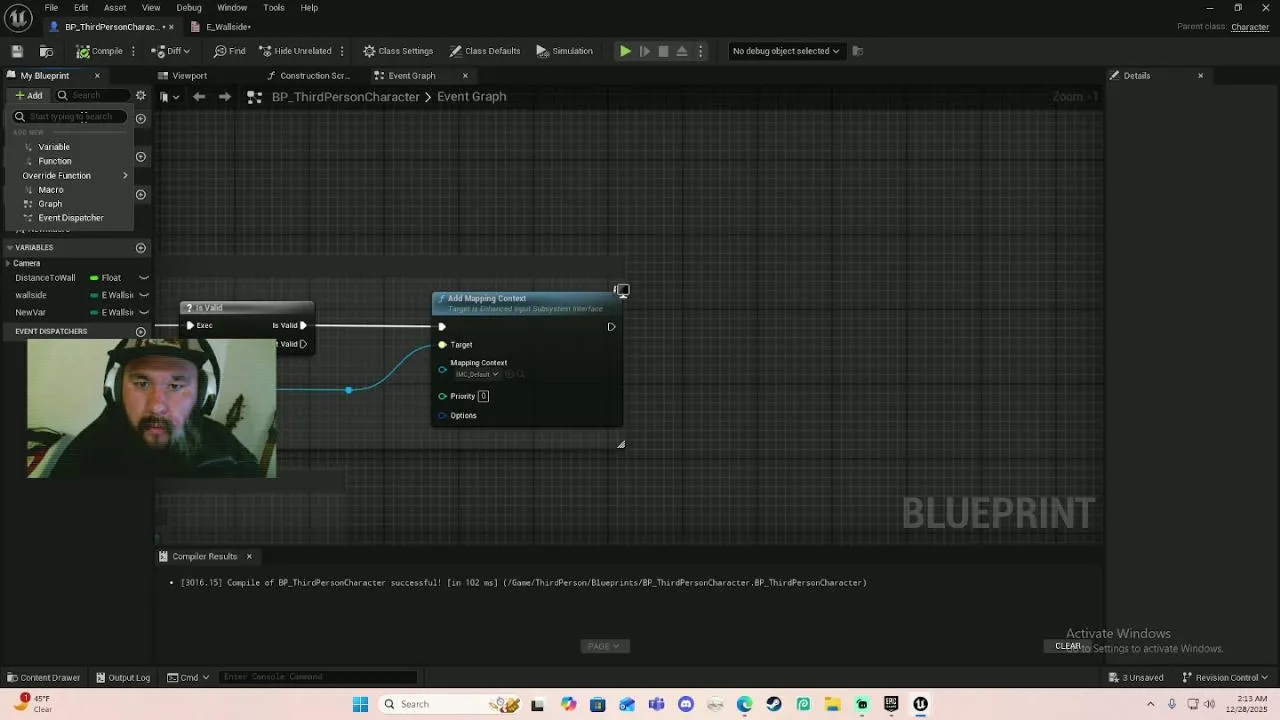Open Class Settings
Image resolution: width=1280 pixels, height=720 pixels.
[398, 51]
